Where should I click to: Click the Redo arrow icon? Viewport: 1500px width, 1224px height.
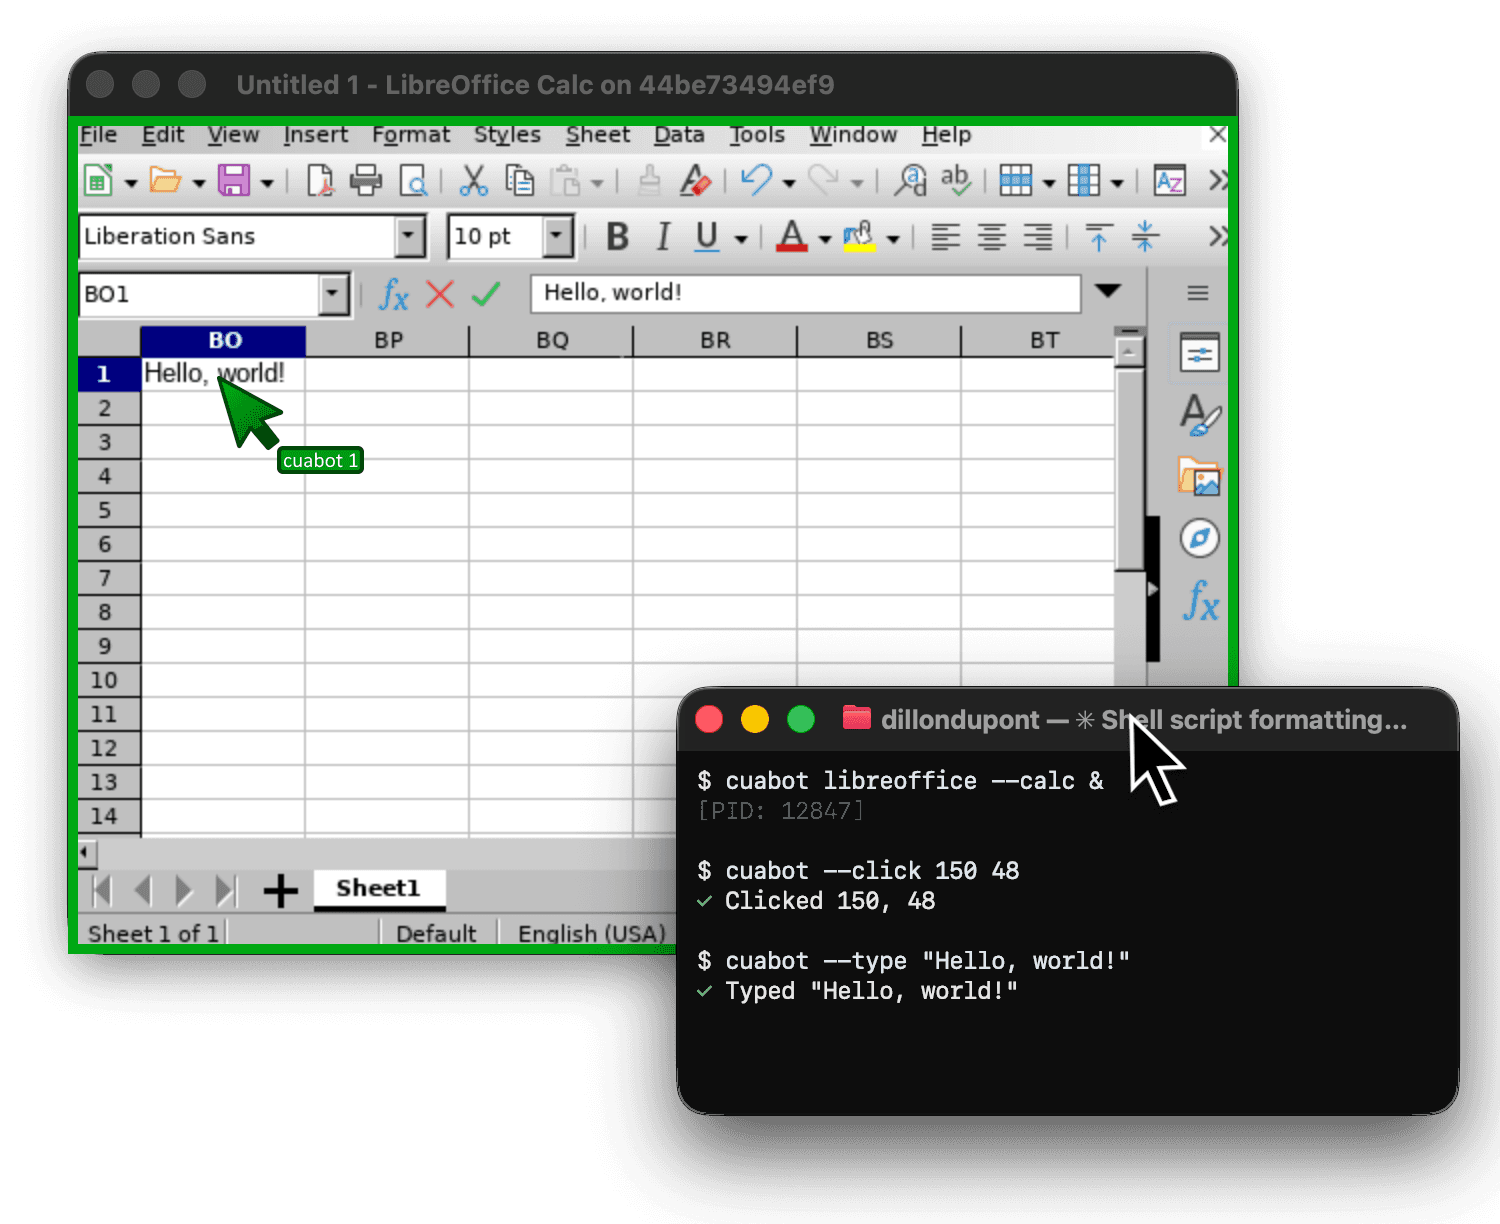pyautogui.click(x=823, y=180)
